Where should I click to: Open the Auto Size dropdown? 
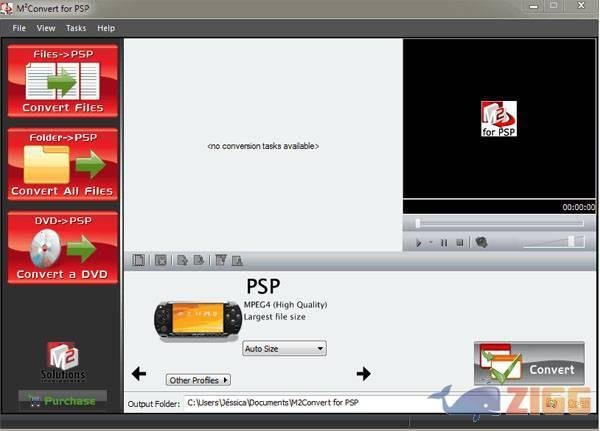[x=285, y=348]
